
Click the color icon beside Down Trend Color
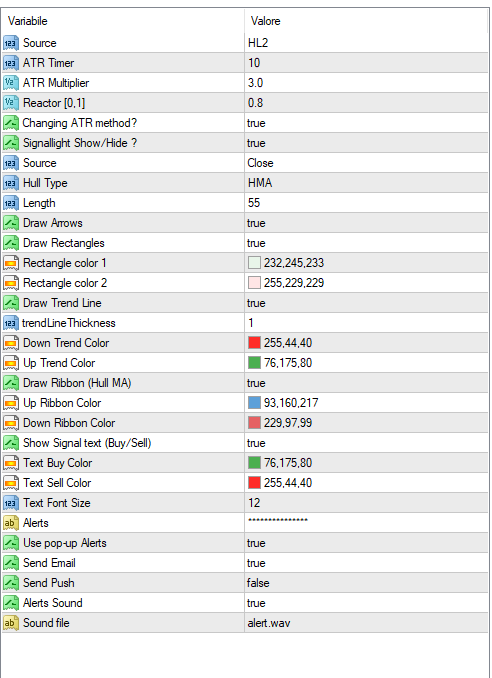pyautogui.click(x=10, y=343)
